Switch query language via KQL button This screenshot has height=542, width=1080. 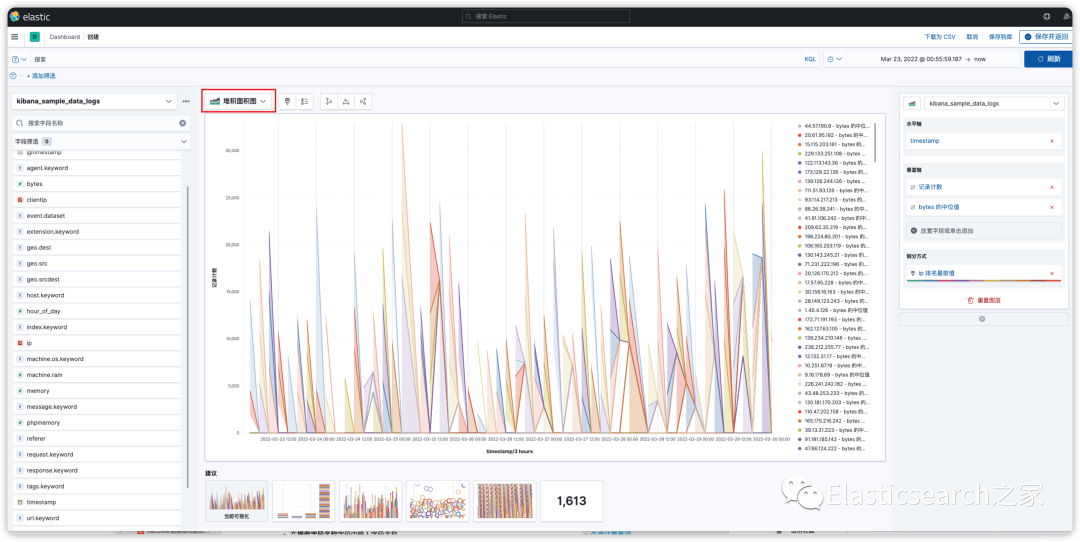(810, 59)
